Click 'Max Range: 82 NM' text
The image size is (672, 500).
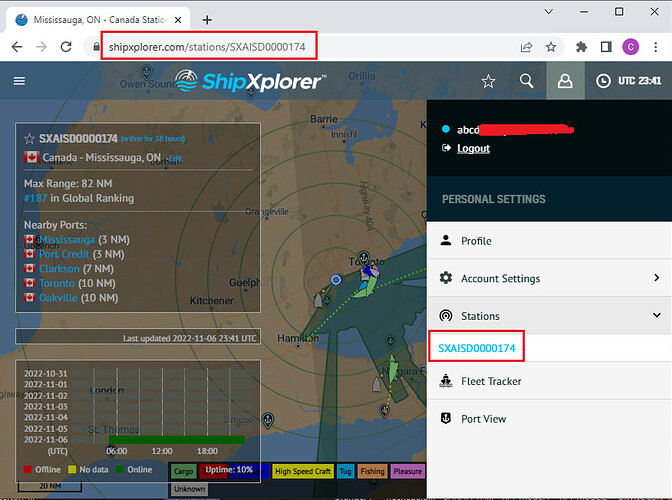pos(68,183)
